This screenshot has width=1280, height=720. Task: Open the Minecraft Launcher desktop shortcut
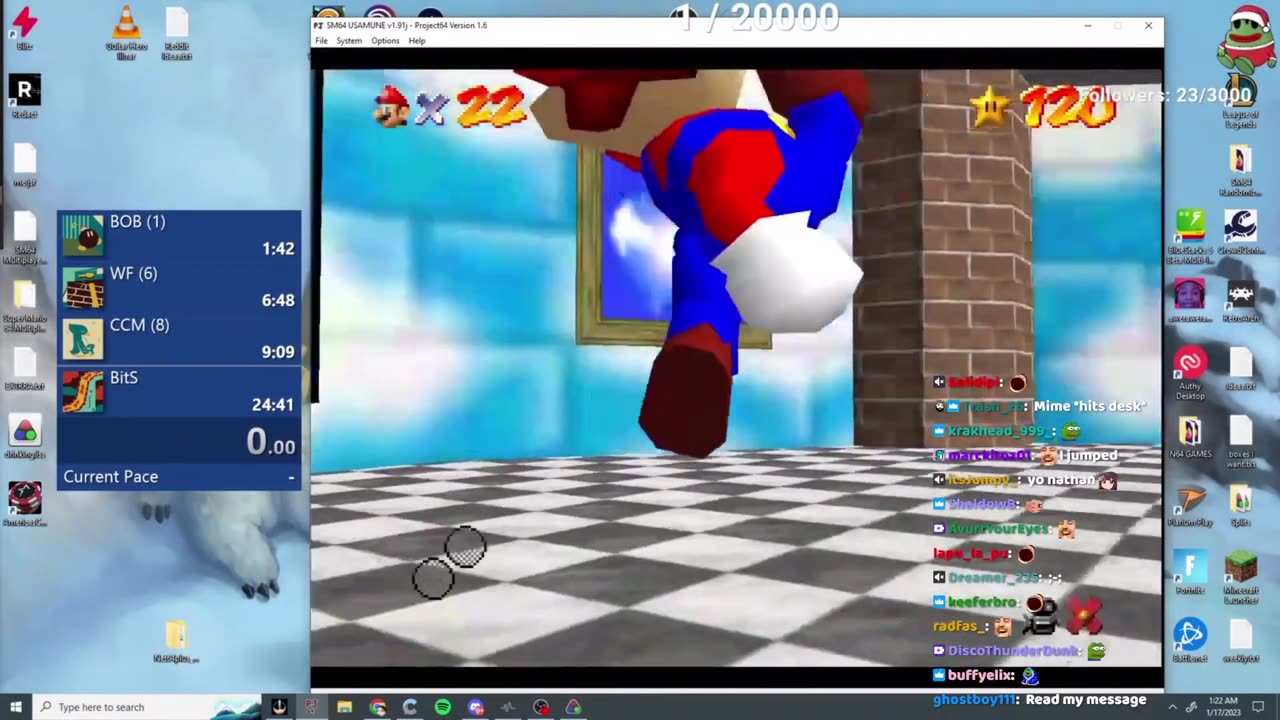[x=1241, y=575]
